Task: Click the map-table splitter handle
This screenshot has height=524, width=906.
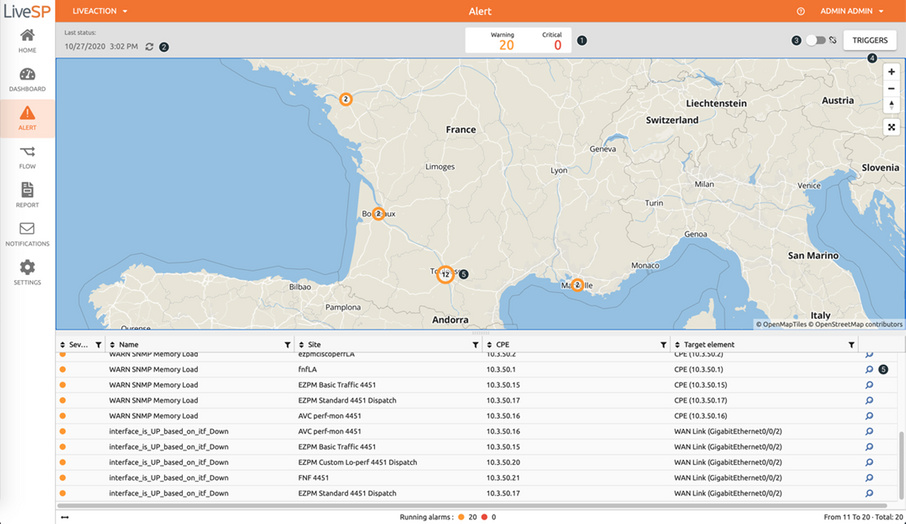Action: pyautogui.click(x=480, y=333)
